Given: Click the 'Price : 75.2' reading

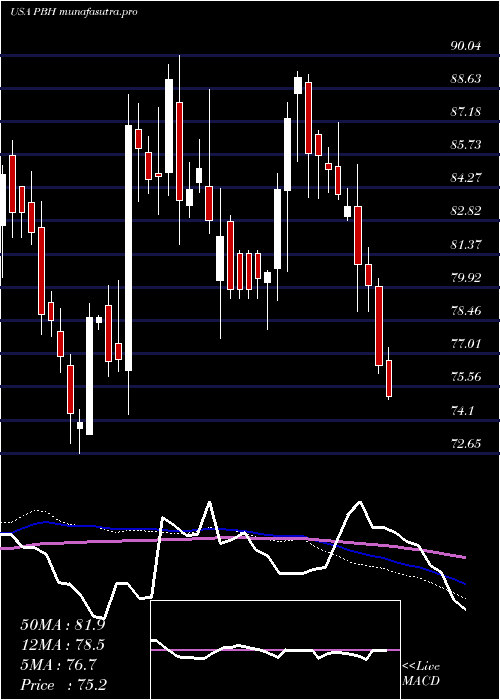Looking at the screenshot, I should click(63, 685).
